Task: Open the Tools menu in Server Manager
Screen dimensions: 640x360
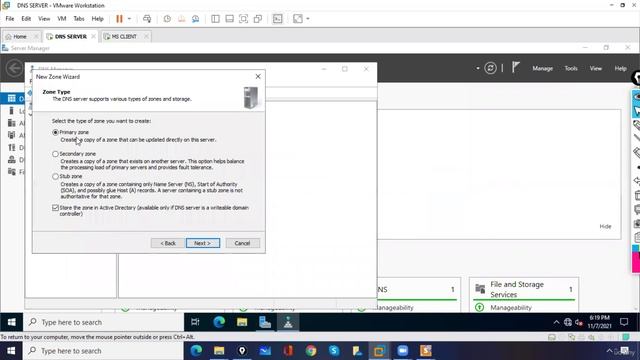Action: coord(571,69)
